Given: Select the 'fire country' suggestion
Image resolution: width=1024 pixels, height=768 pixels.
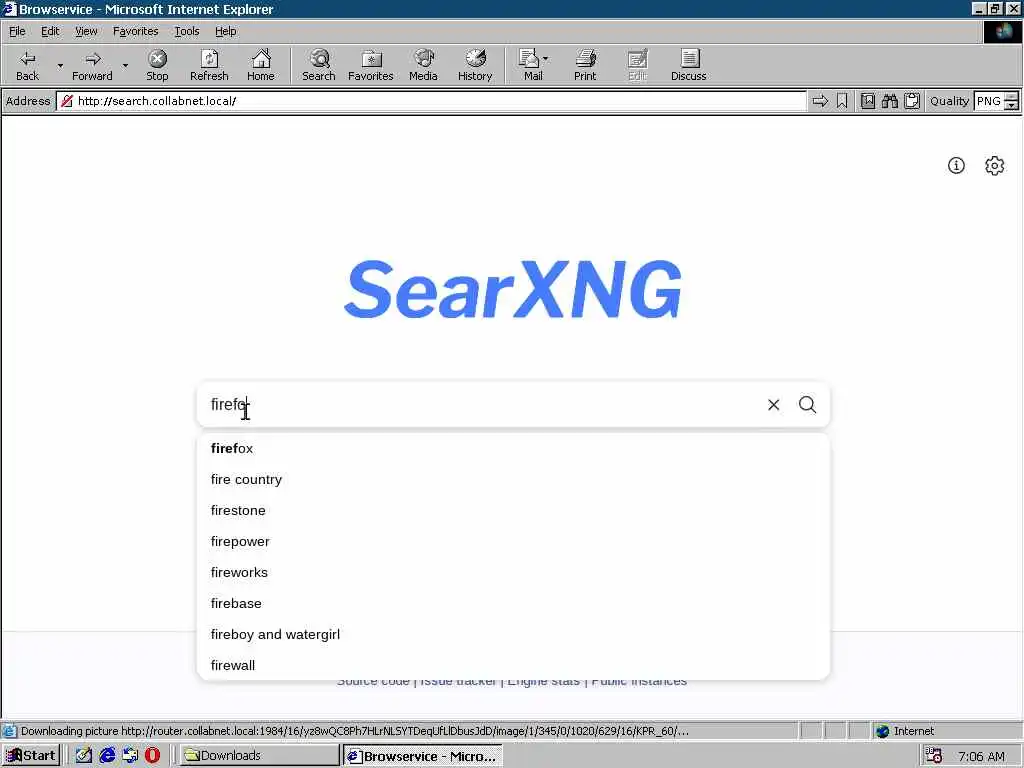Looking at the screenshot, I should [513, 479].
